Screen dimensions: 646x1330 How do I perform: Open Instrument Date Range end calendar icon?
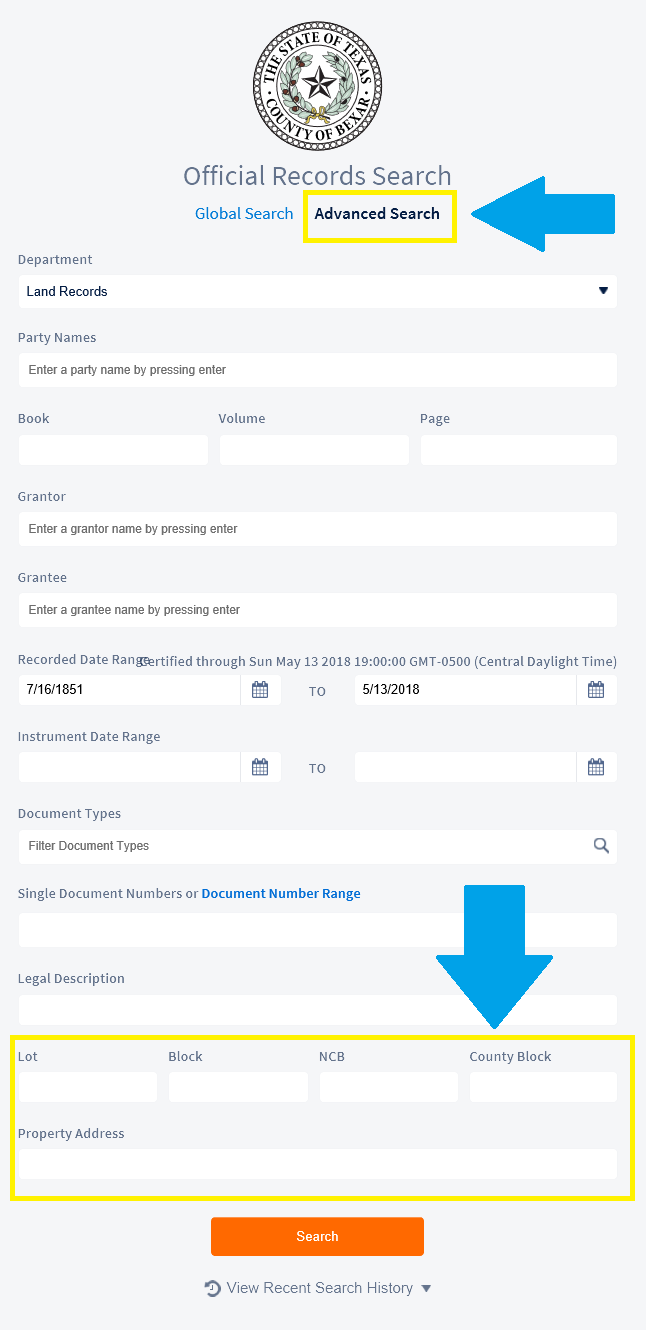[596, 767]
